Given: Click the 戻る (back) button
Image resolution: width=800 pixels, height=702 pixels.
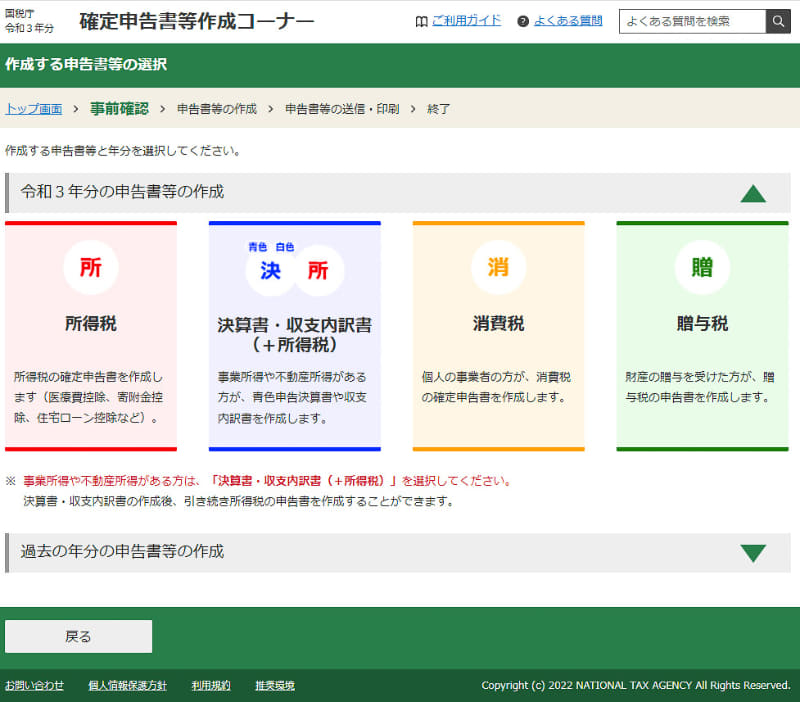Looking at the screenshot, I should [78, 636].
